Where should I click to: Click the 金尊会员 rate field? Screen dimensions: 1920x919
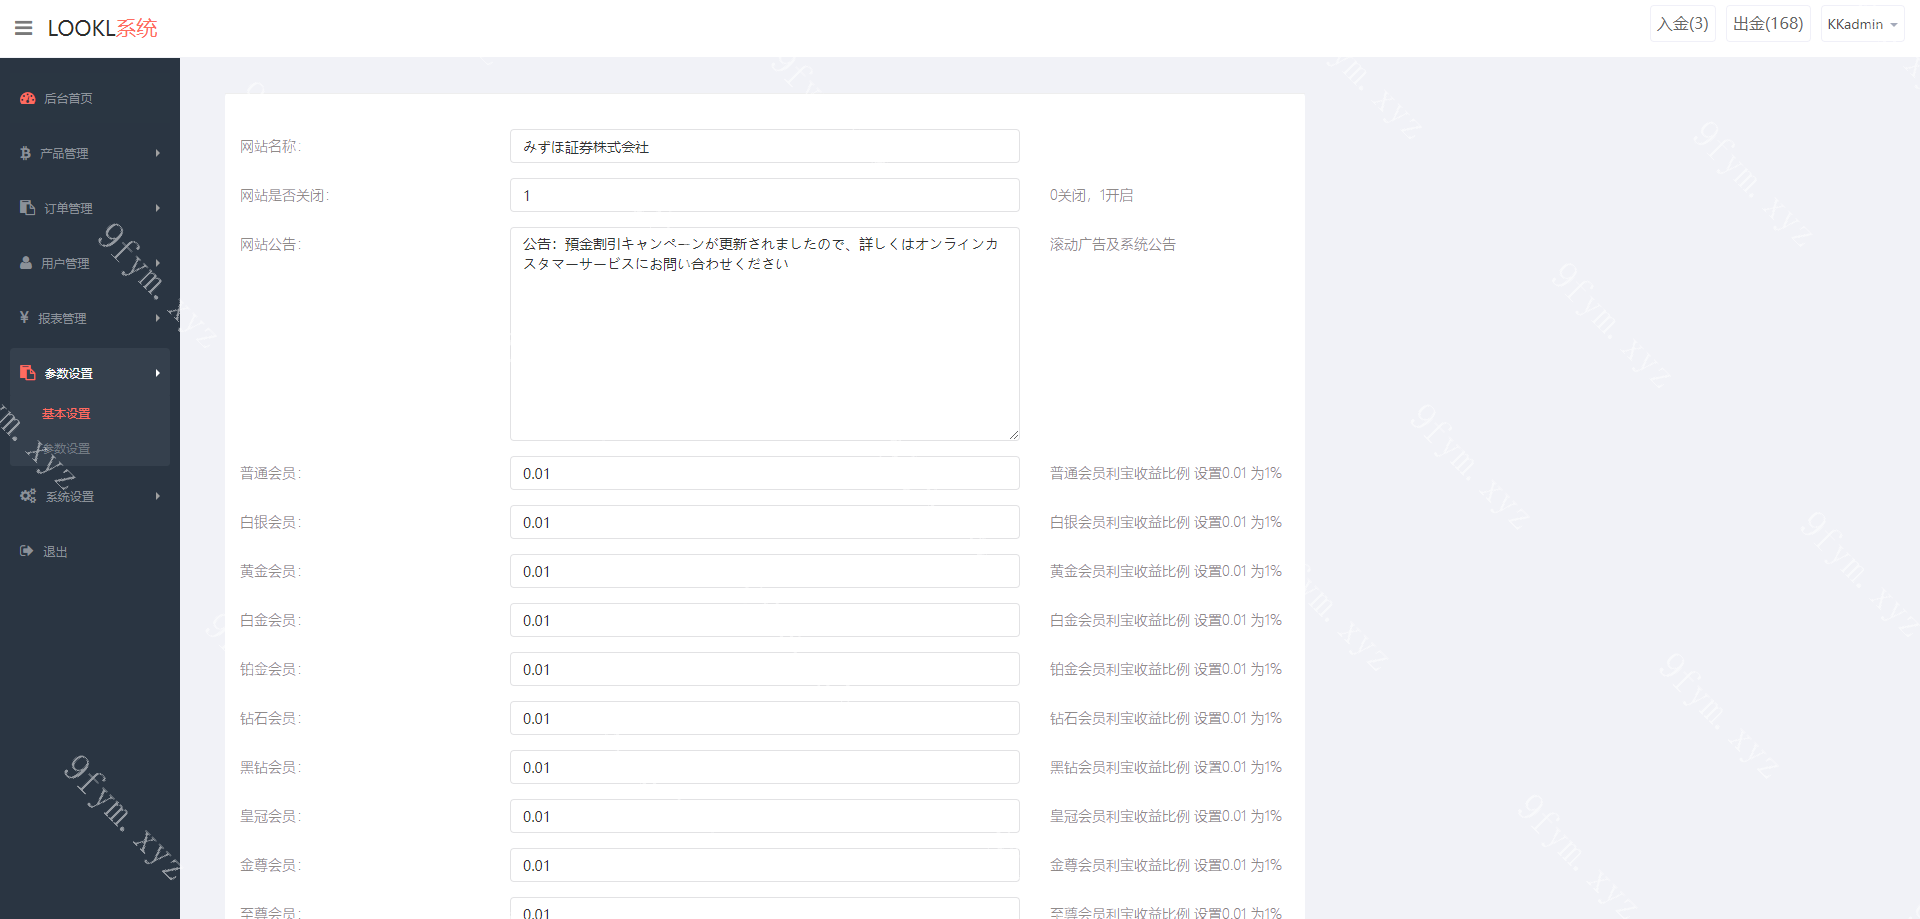click(765, 865)
